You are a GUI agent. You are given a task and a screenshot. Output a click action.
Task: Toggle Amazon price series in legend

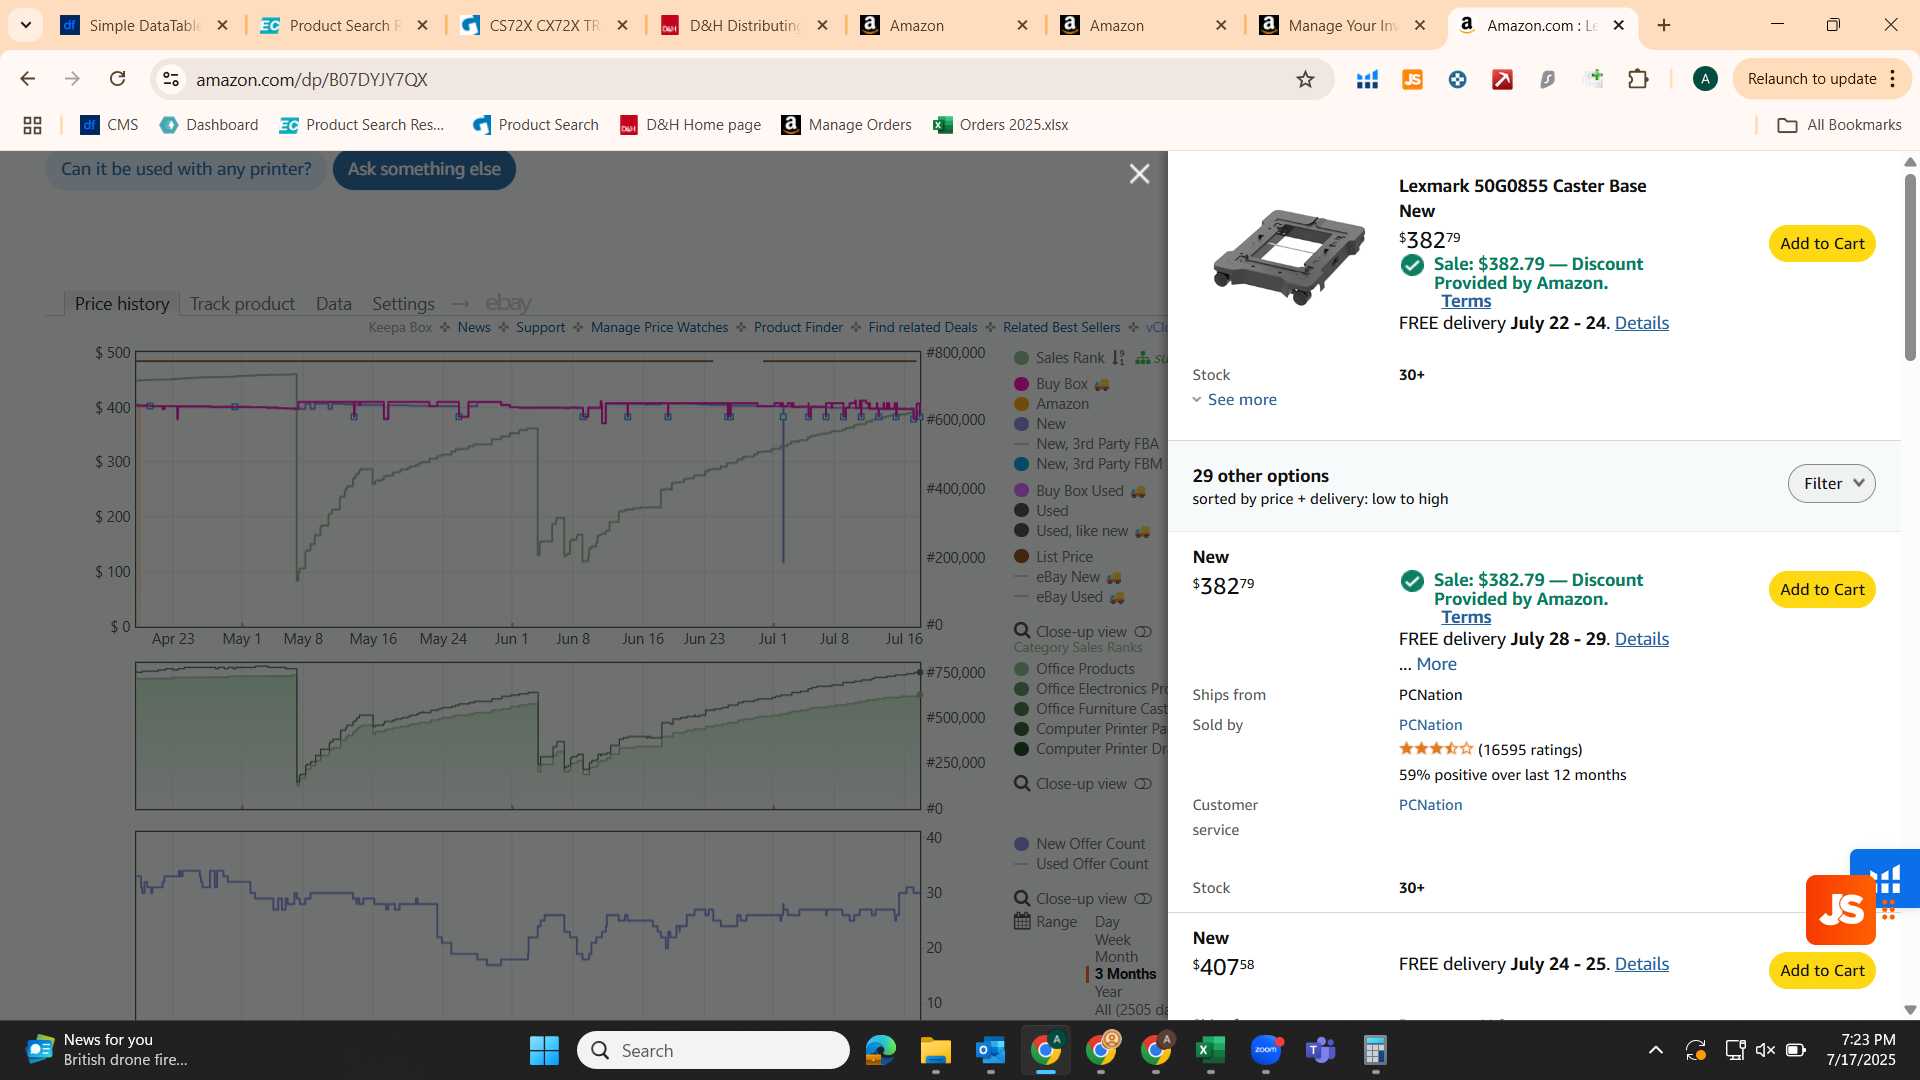(x=1051, y=404)
